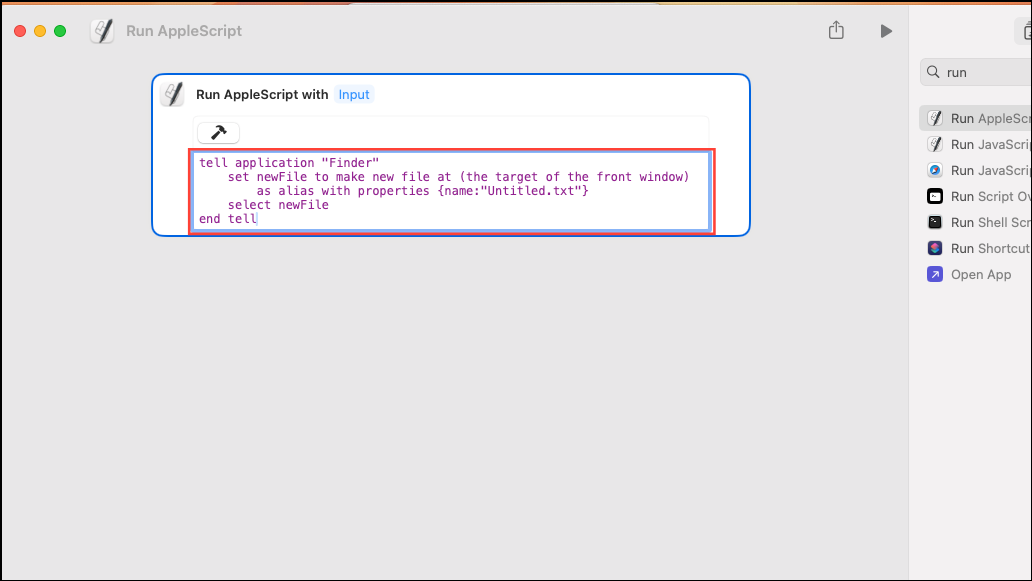
Task: Minimize the Shortcuts editor window
Action: [x=40, y=31]
